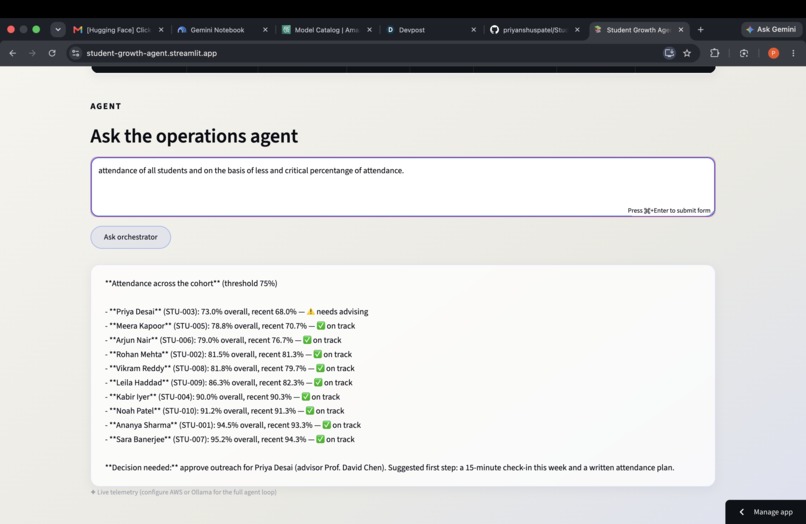Screen dimensions: 806x524
Task: Close the Hugging Face Gmail tab
Action: (x=161, y=30)
